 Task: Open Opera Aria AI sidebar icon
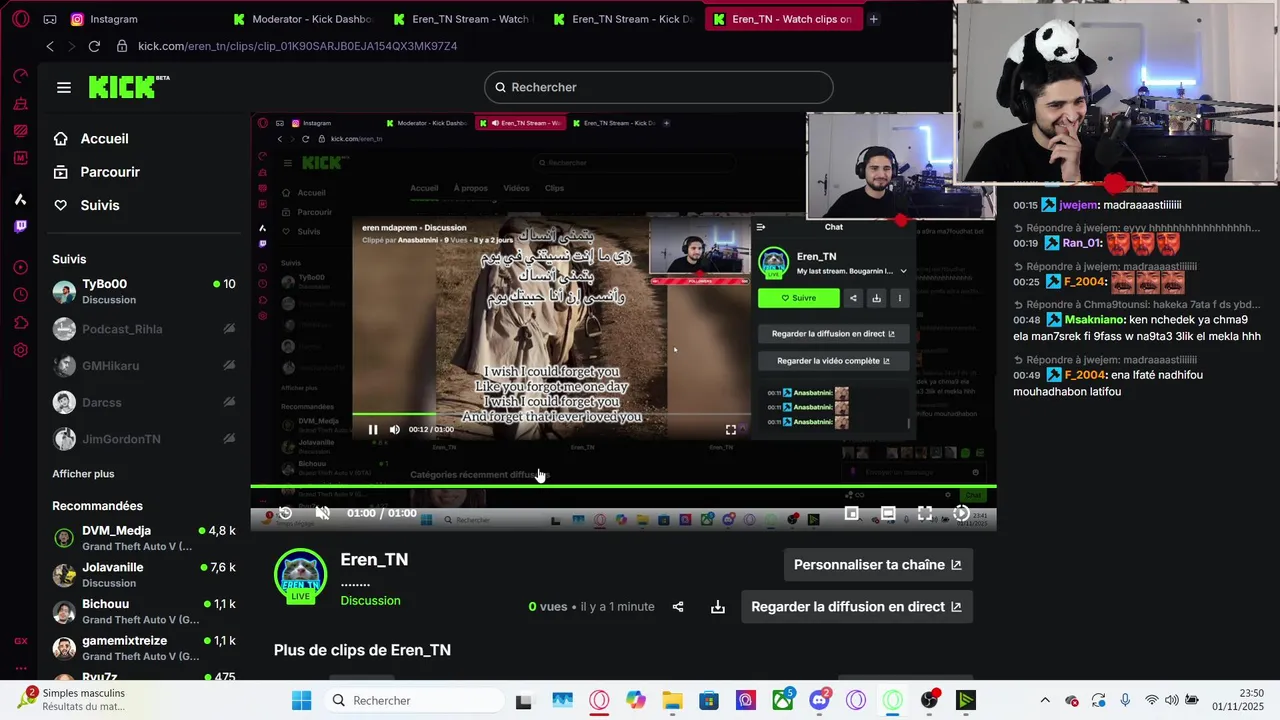click(20, 199)
